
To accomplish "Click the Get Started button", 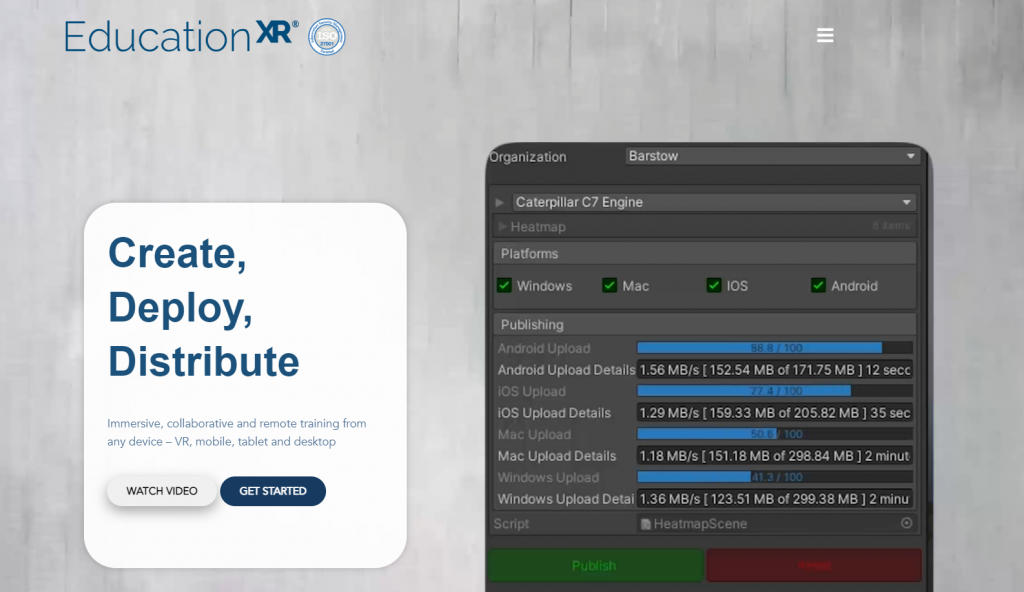I will click(x=273, y=491).
